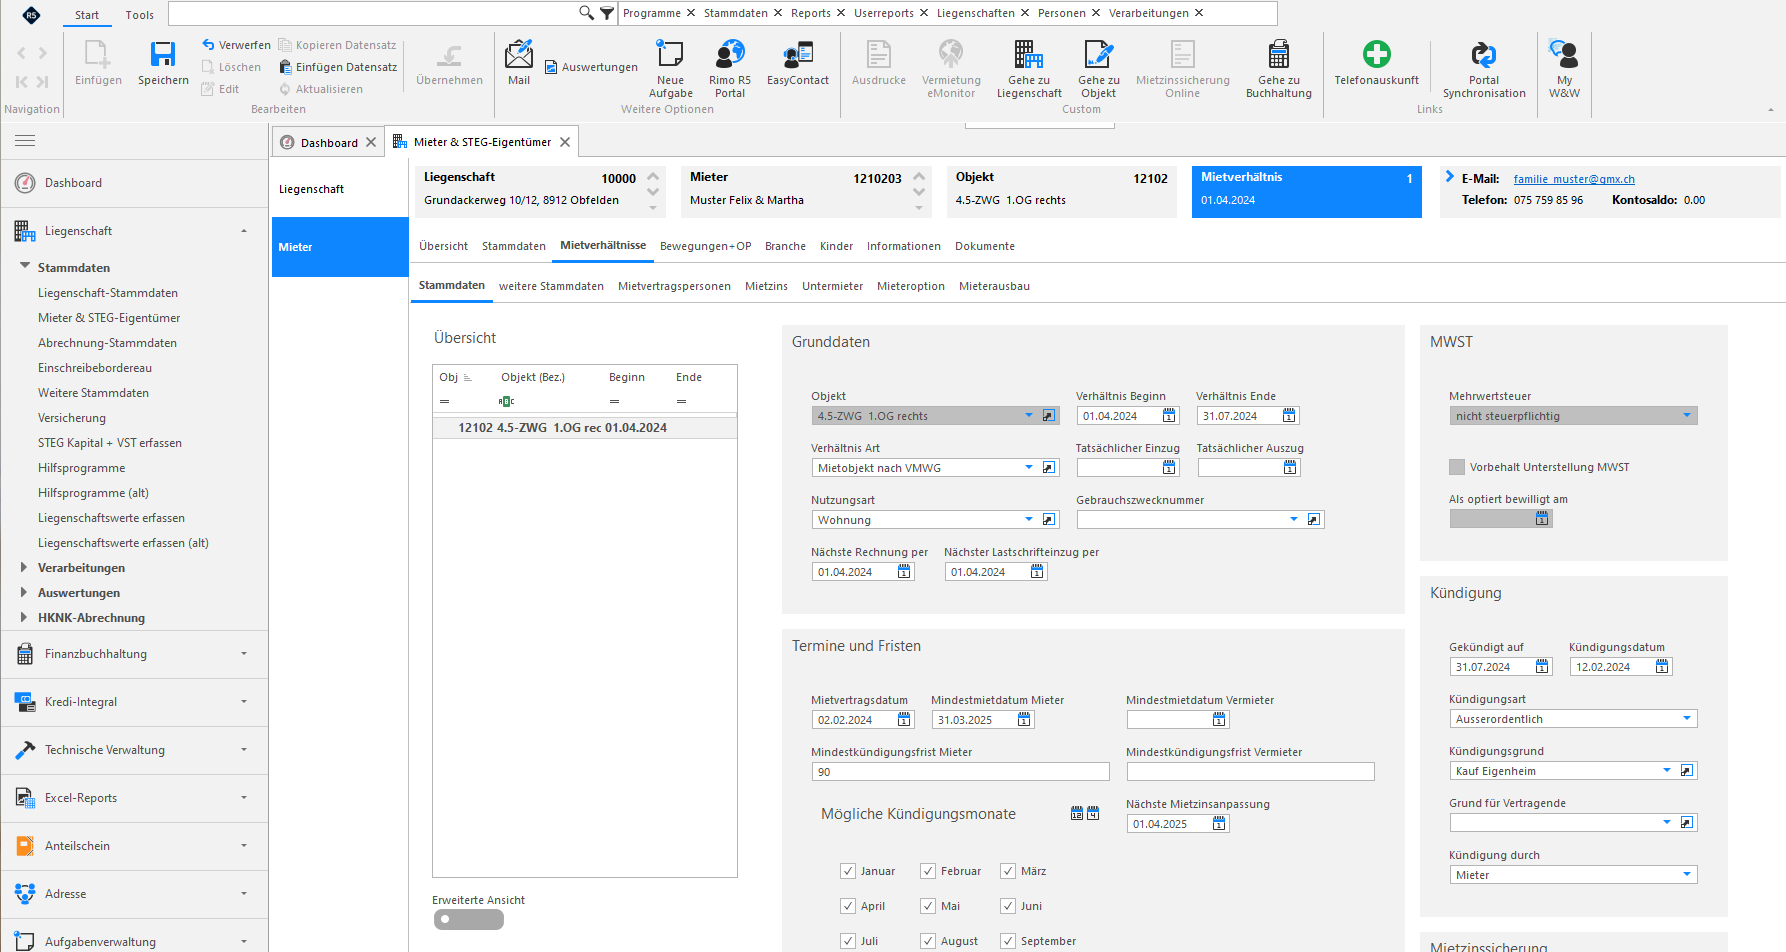Expand the Verarbeitungen tree node
Image resolution: width=1786 pixels, height=952 pixels.
pos(24,567)
